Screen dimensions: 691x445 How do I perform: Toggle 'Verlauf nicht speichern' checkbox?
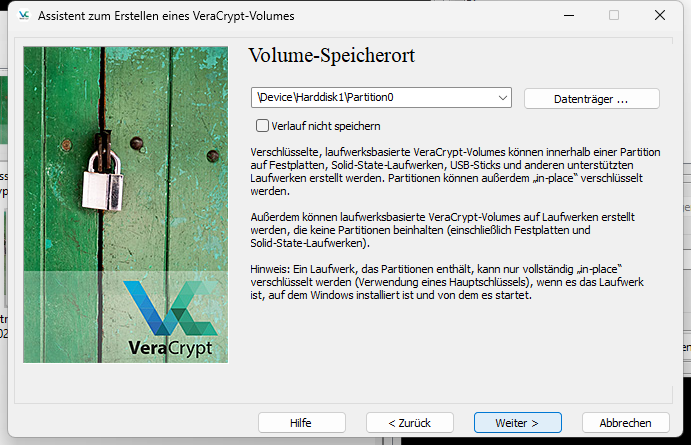(x=262, y=126)
